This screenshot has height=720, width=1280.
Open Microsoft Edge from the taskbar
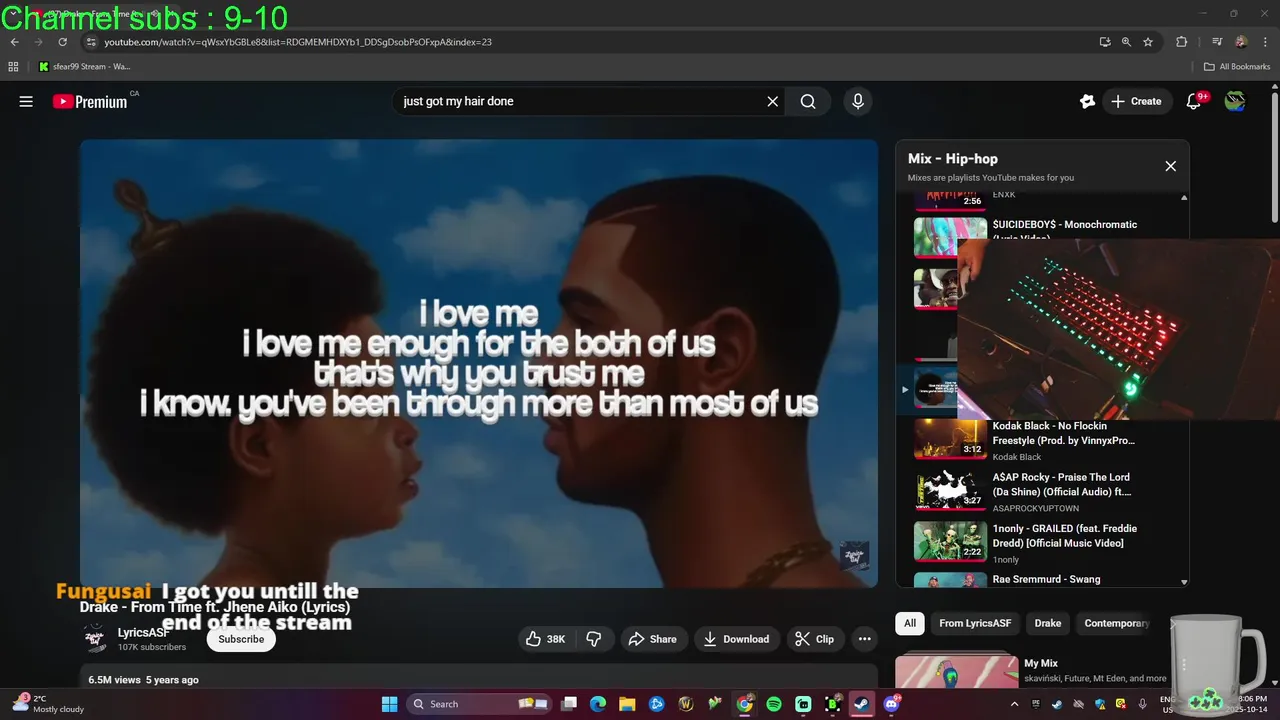pyautogui.click(x=598, y=704)
